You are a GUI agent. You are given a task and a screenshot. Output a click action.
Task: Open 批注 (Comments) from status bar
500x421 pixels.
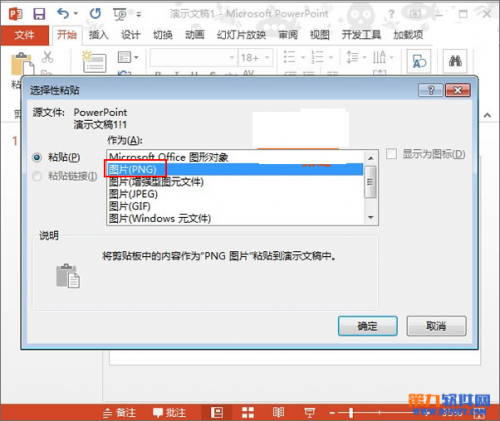[x=169, y=413]
